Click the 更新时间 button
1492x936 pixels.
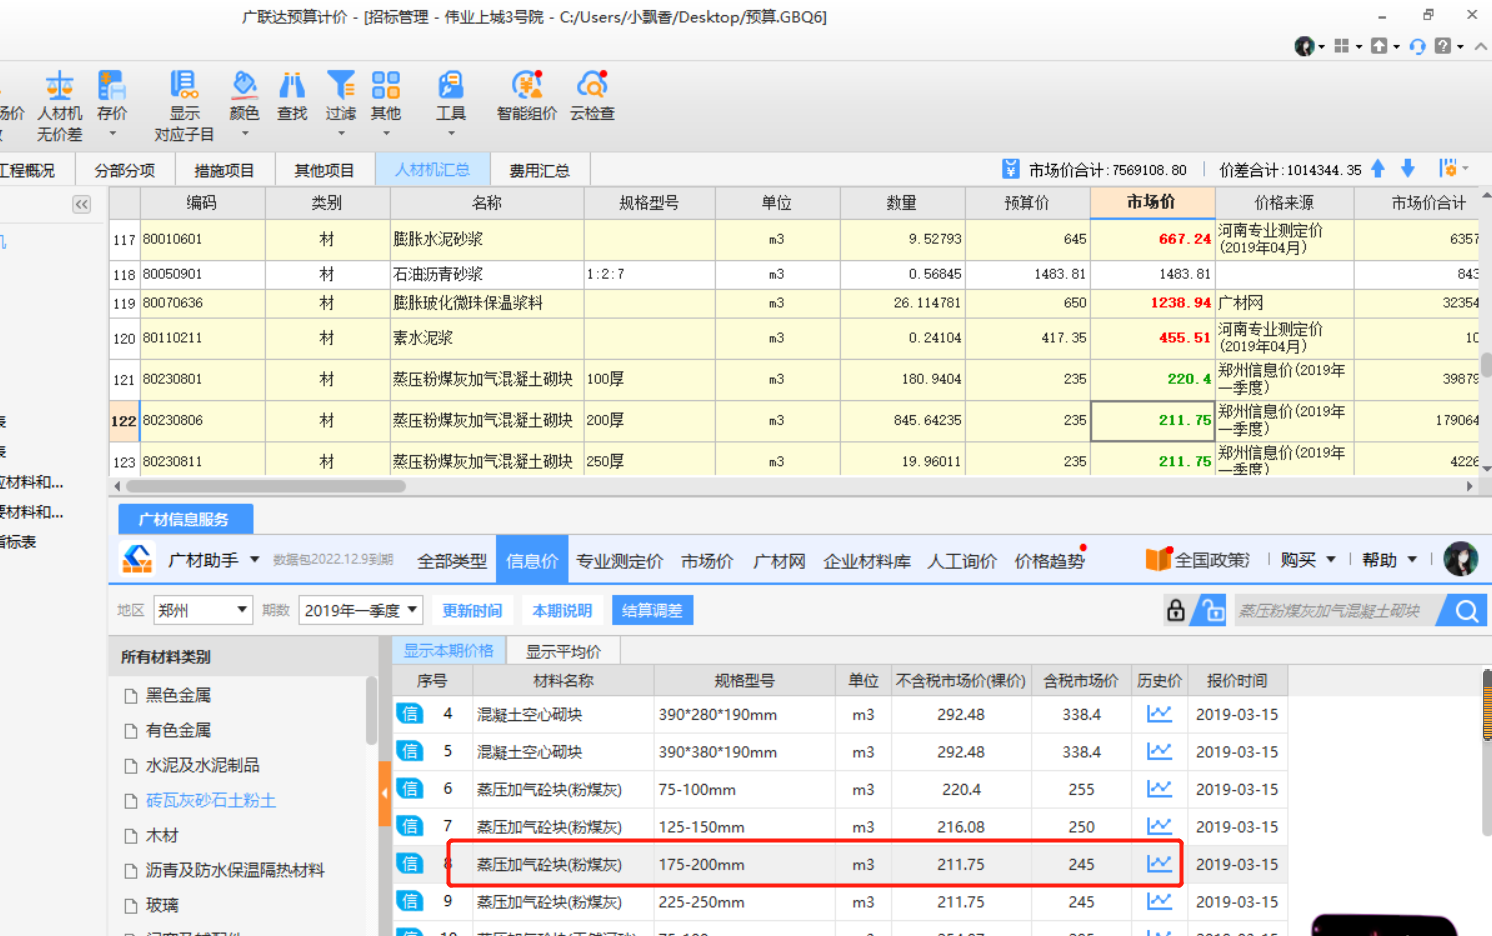472,610
